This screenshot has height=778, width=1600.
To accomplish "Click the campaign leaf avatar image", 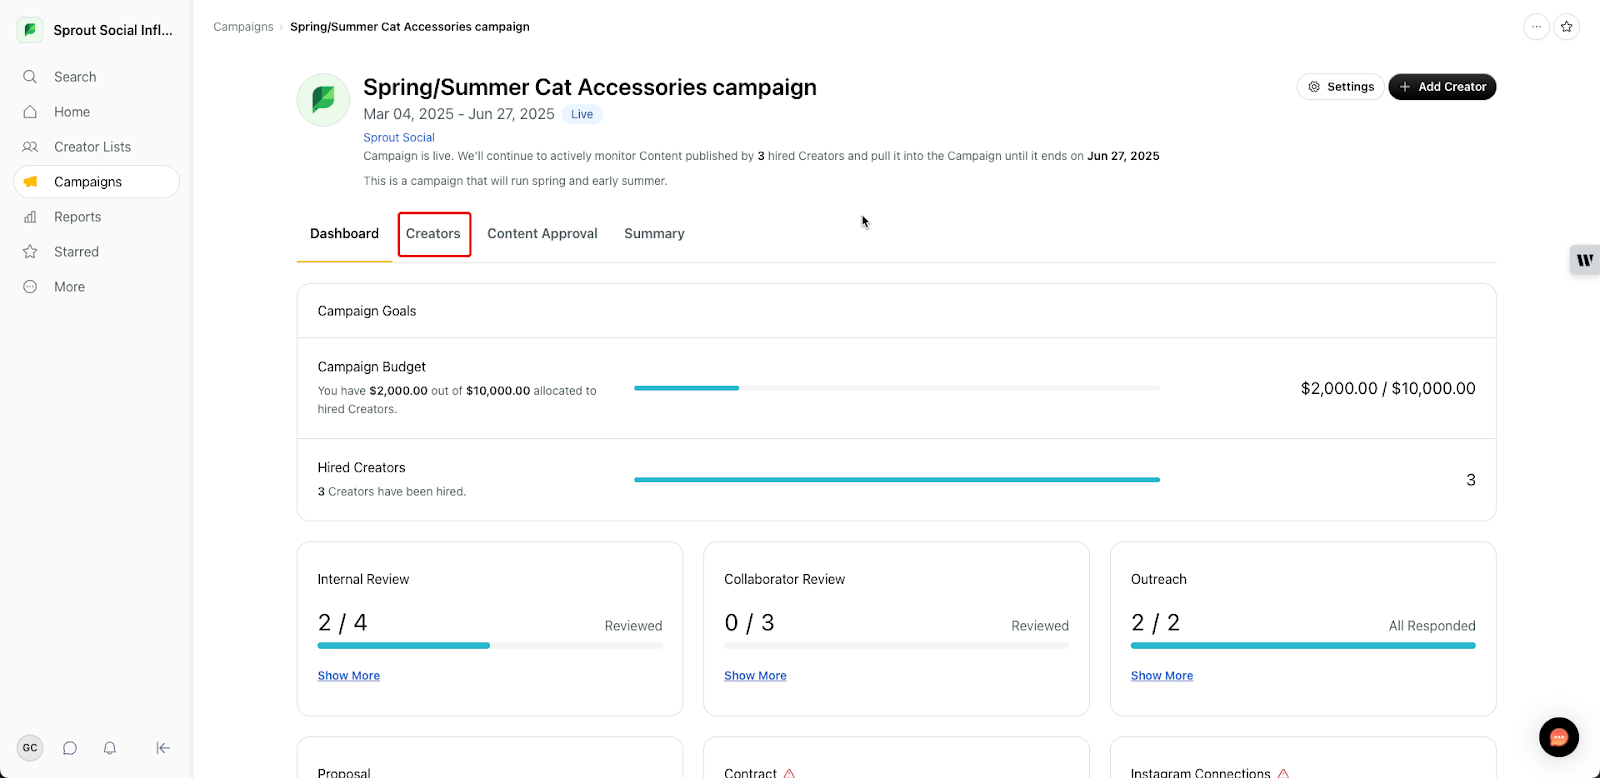I will [x=323, y=100].
